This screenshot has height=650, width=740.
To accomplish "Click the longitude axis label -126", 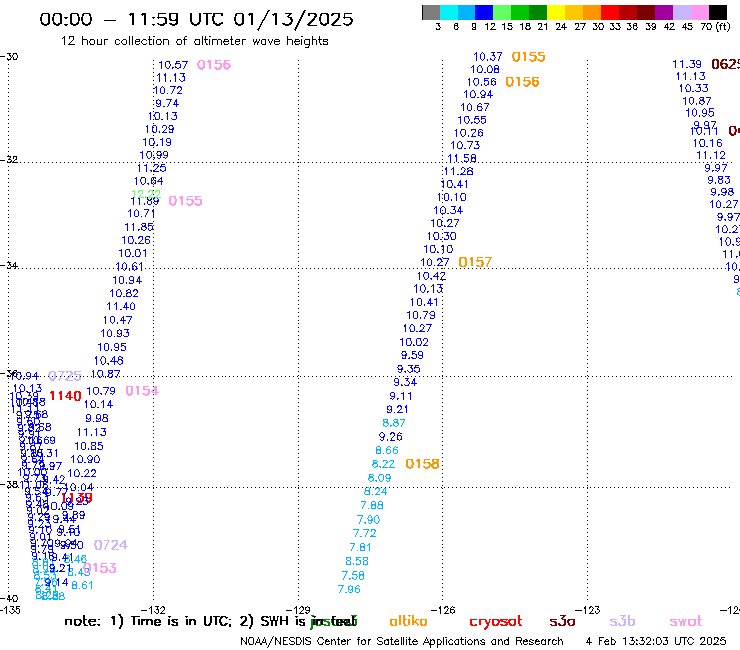I will point(443,610).
